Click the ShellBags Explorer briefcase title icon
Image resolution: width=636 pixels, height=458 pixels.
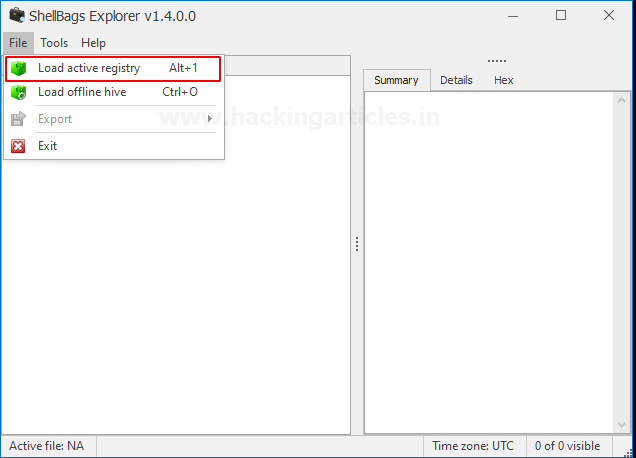17,15
